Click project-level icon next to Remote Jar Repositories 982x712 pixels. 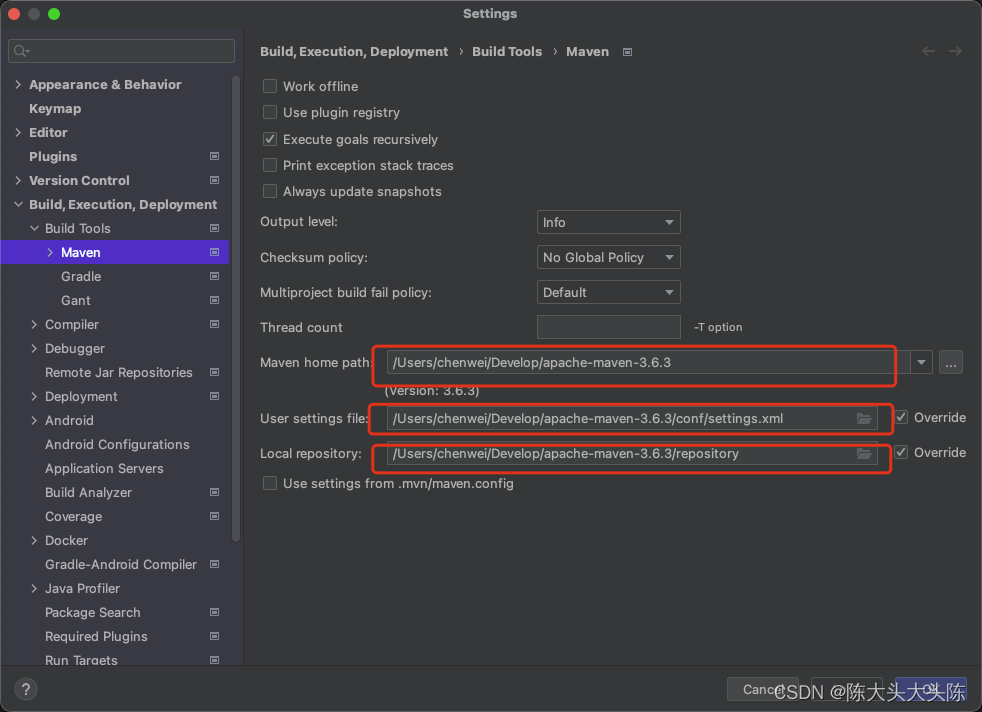(214, 372)
